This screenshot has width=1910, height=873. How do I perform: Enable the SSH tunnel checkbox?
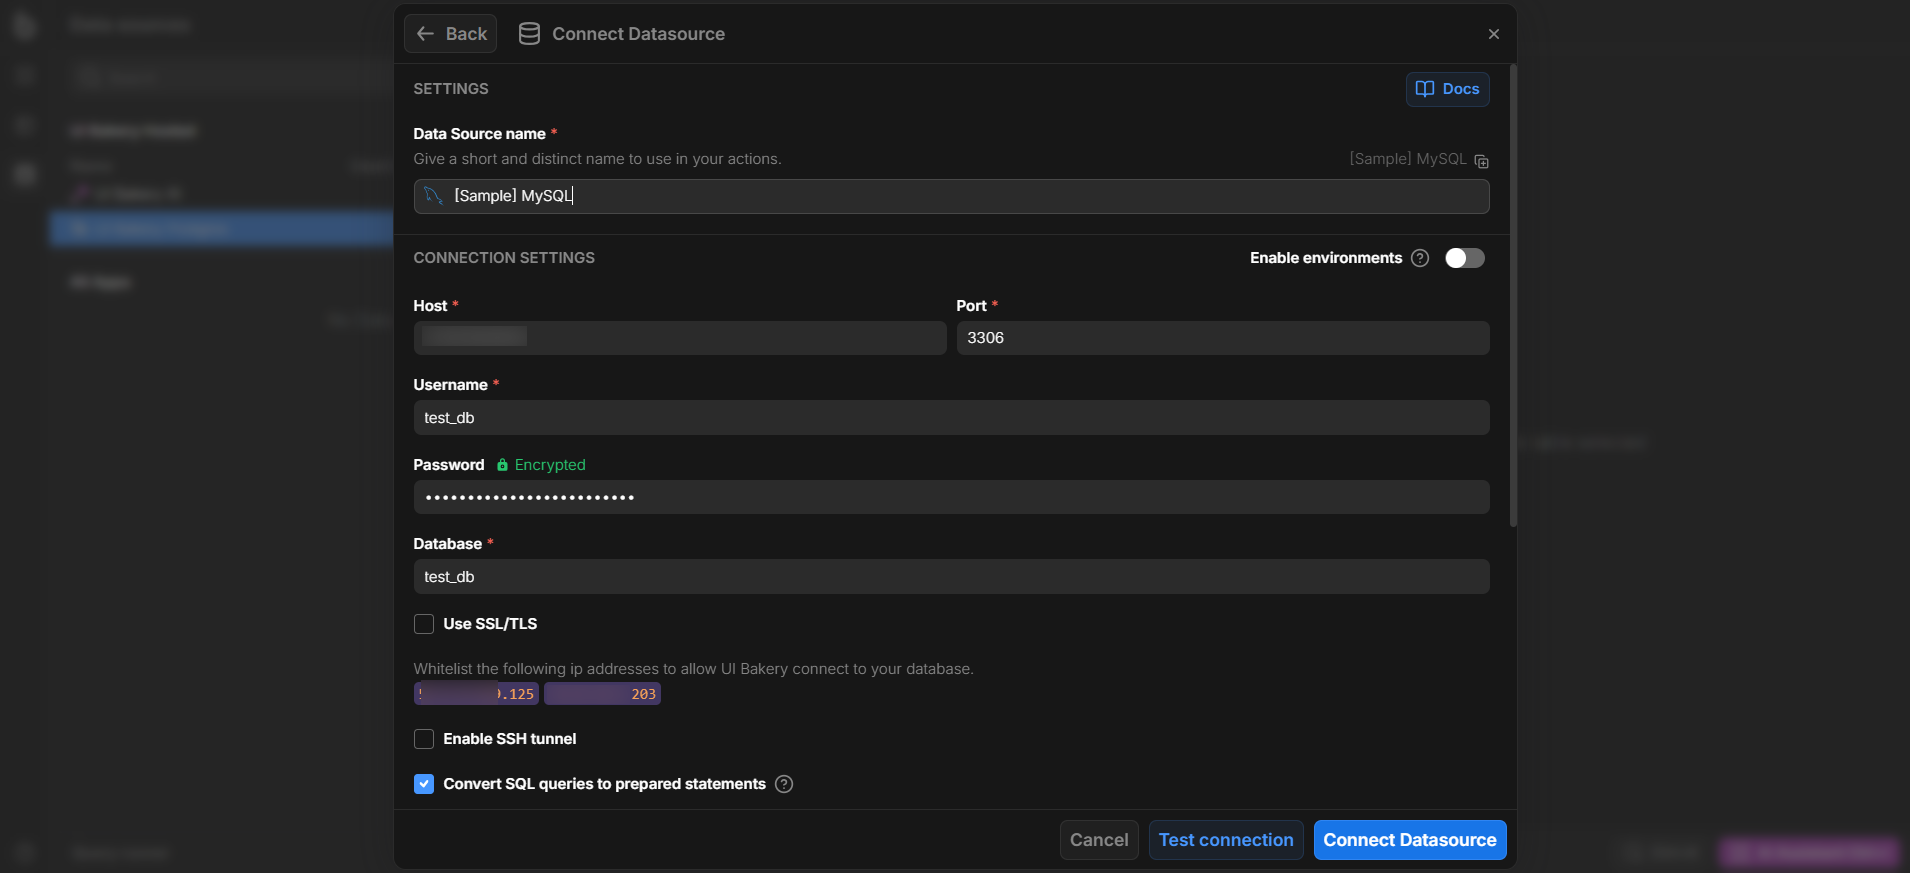pos(424,739)
